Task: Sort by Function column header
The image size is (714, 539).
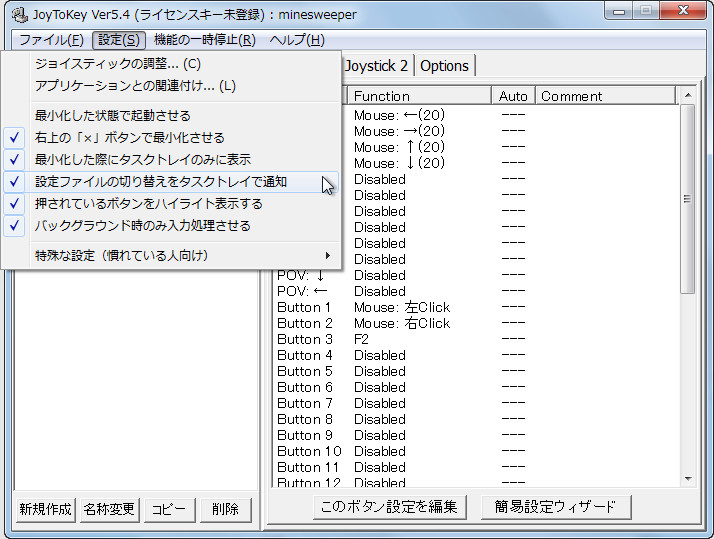Action: 419,96
